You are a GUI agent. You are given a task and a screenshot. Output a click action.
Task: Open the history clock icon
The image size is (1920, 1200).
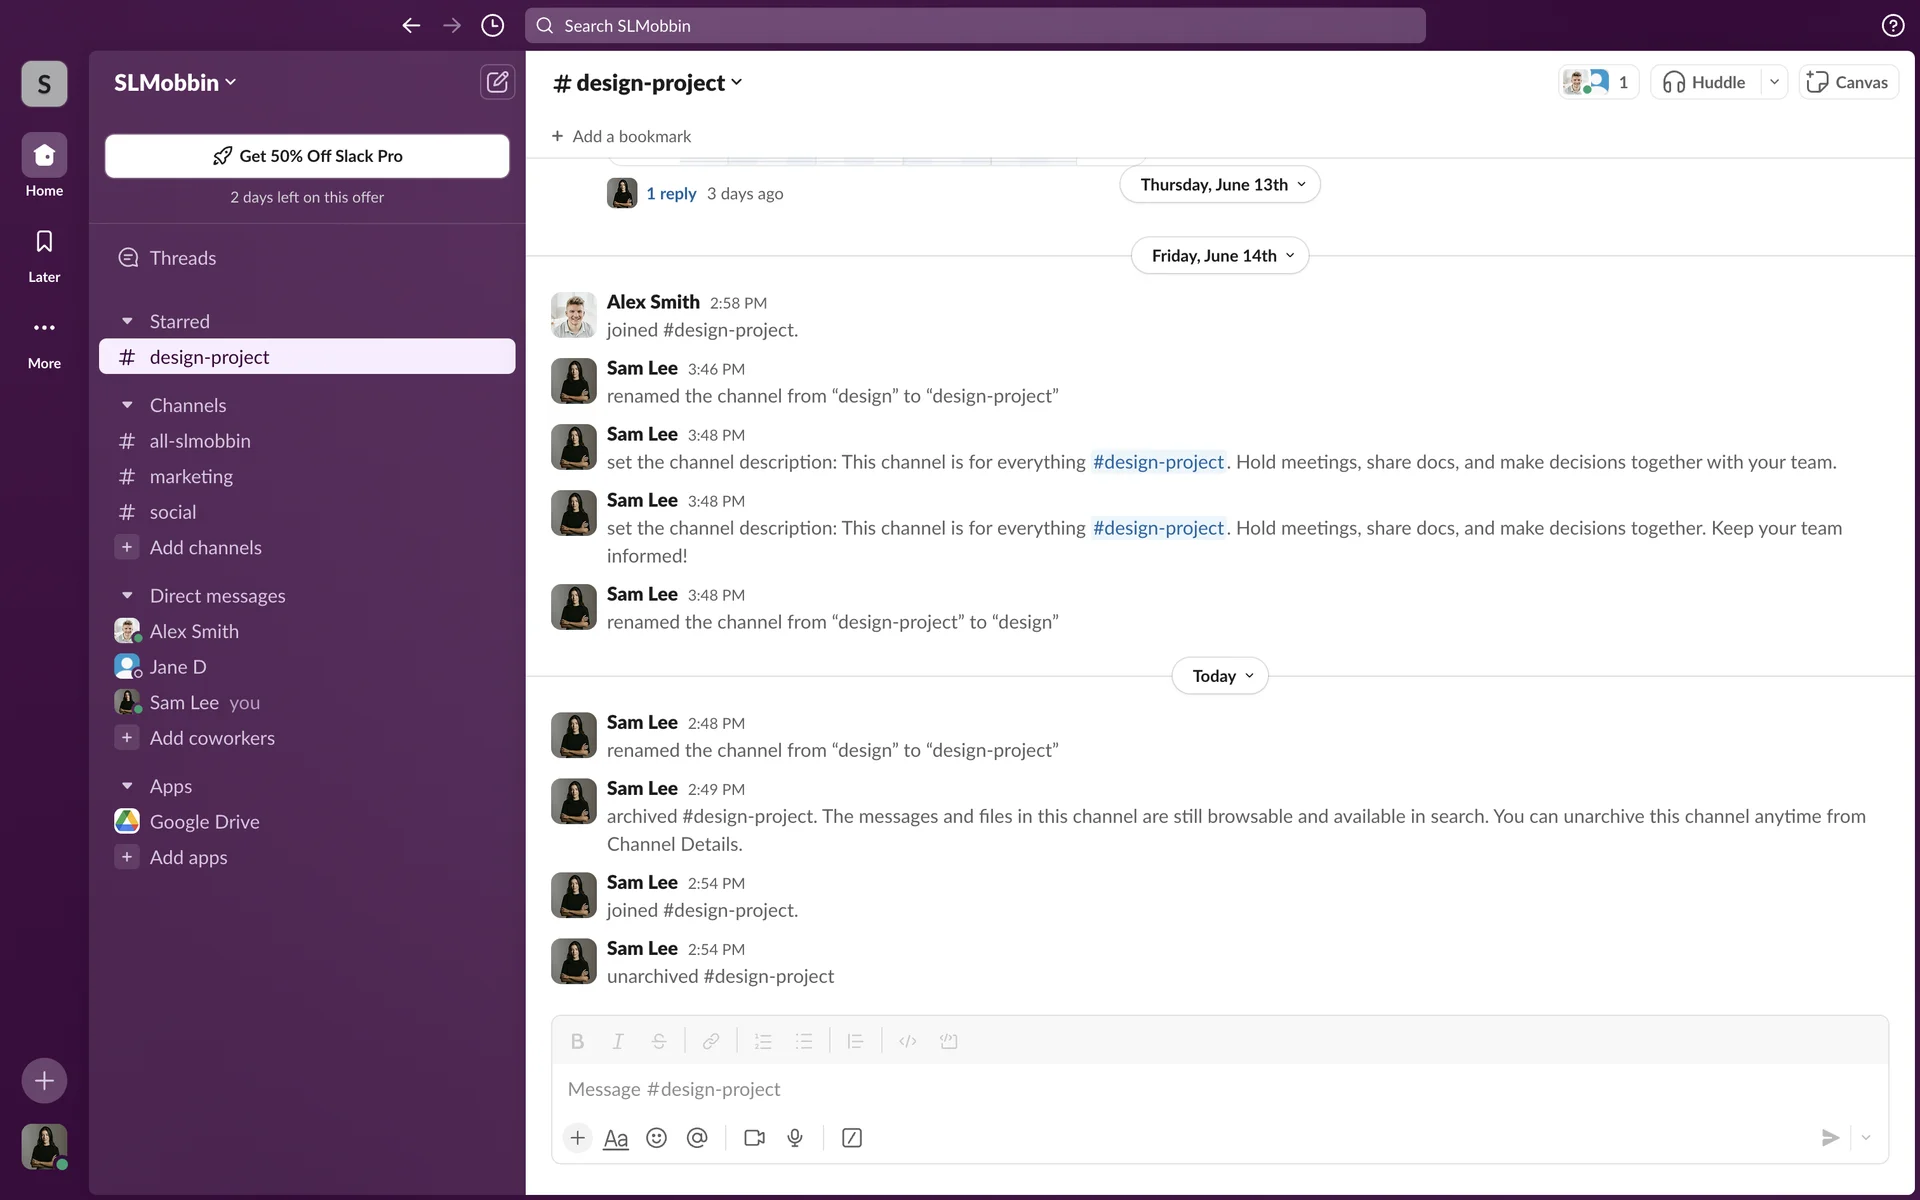492,26
